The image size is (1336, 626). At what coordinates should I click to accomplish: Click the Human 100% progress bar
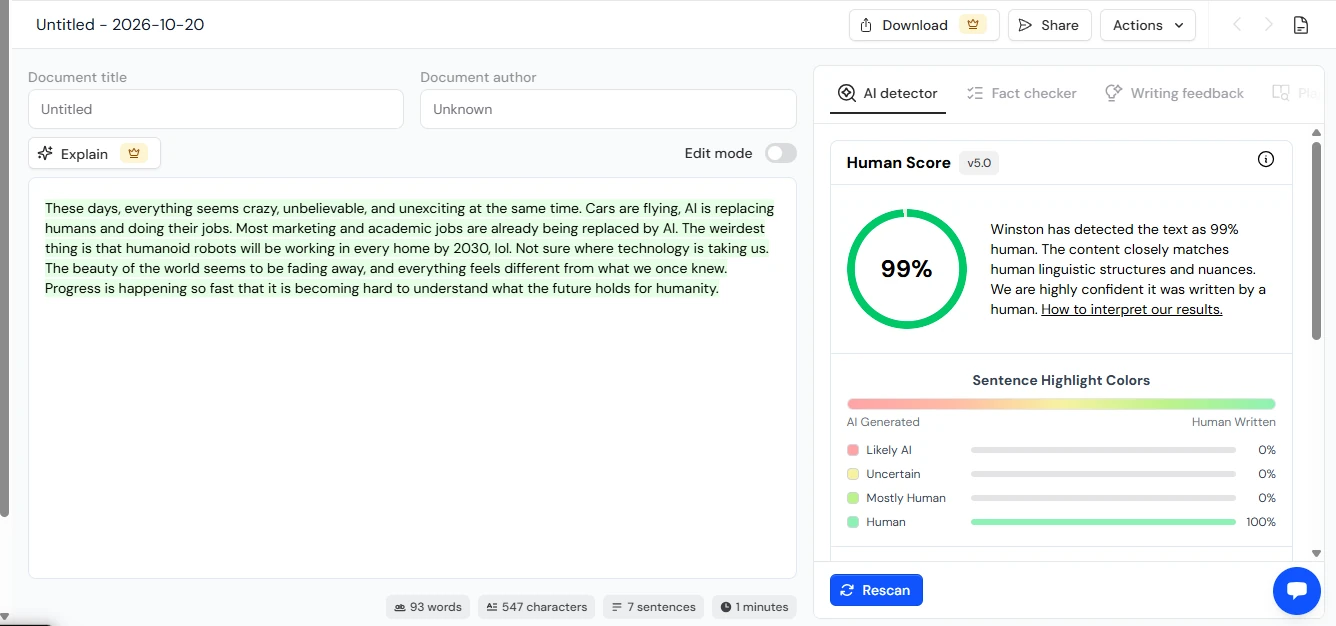[1103, 522]
